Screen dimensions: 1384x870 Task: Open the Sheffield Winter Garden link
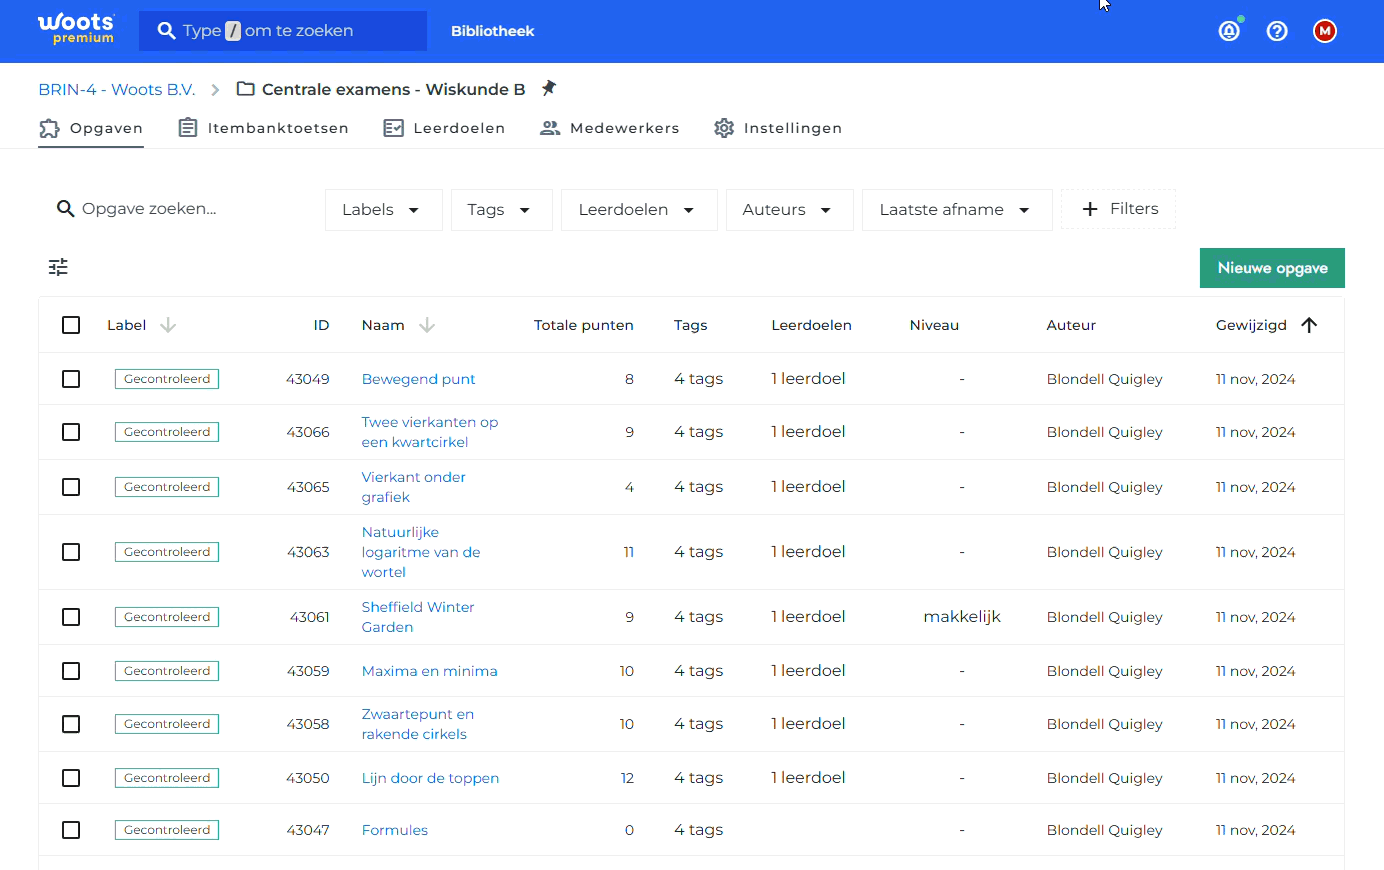418,617
